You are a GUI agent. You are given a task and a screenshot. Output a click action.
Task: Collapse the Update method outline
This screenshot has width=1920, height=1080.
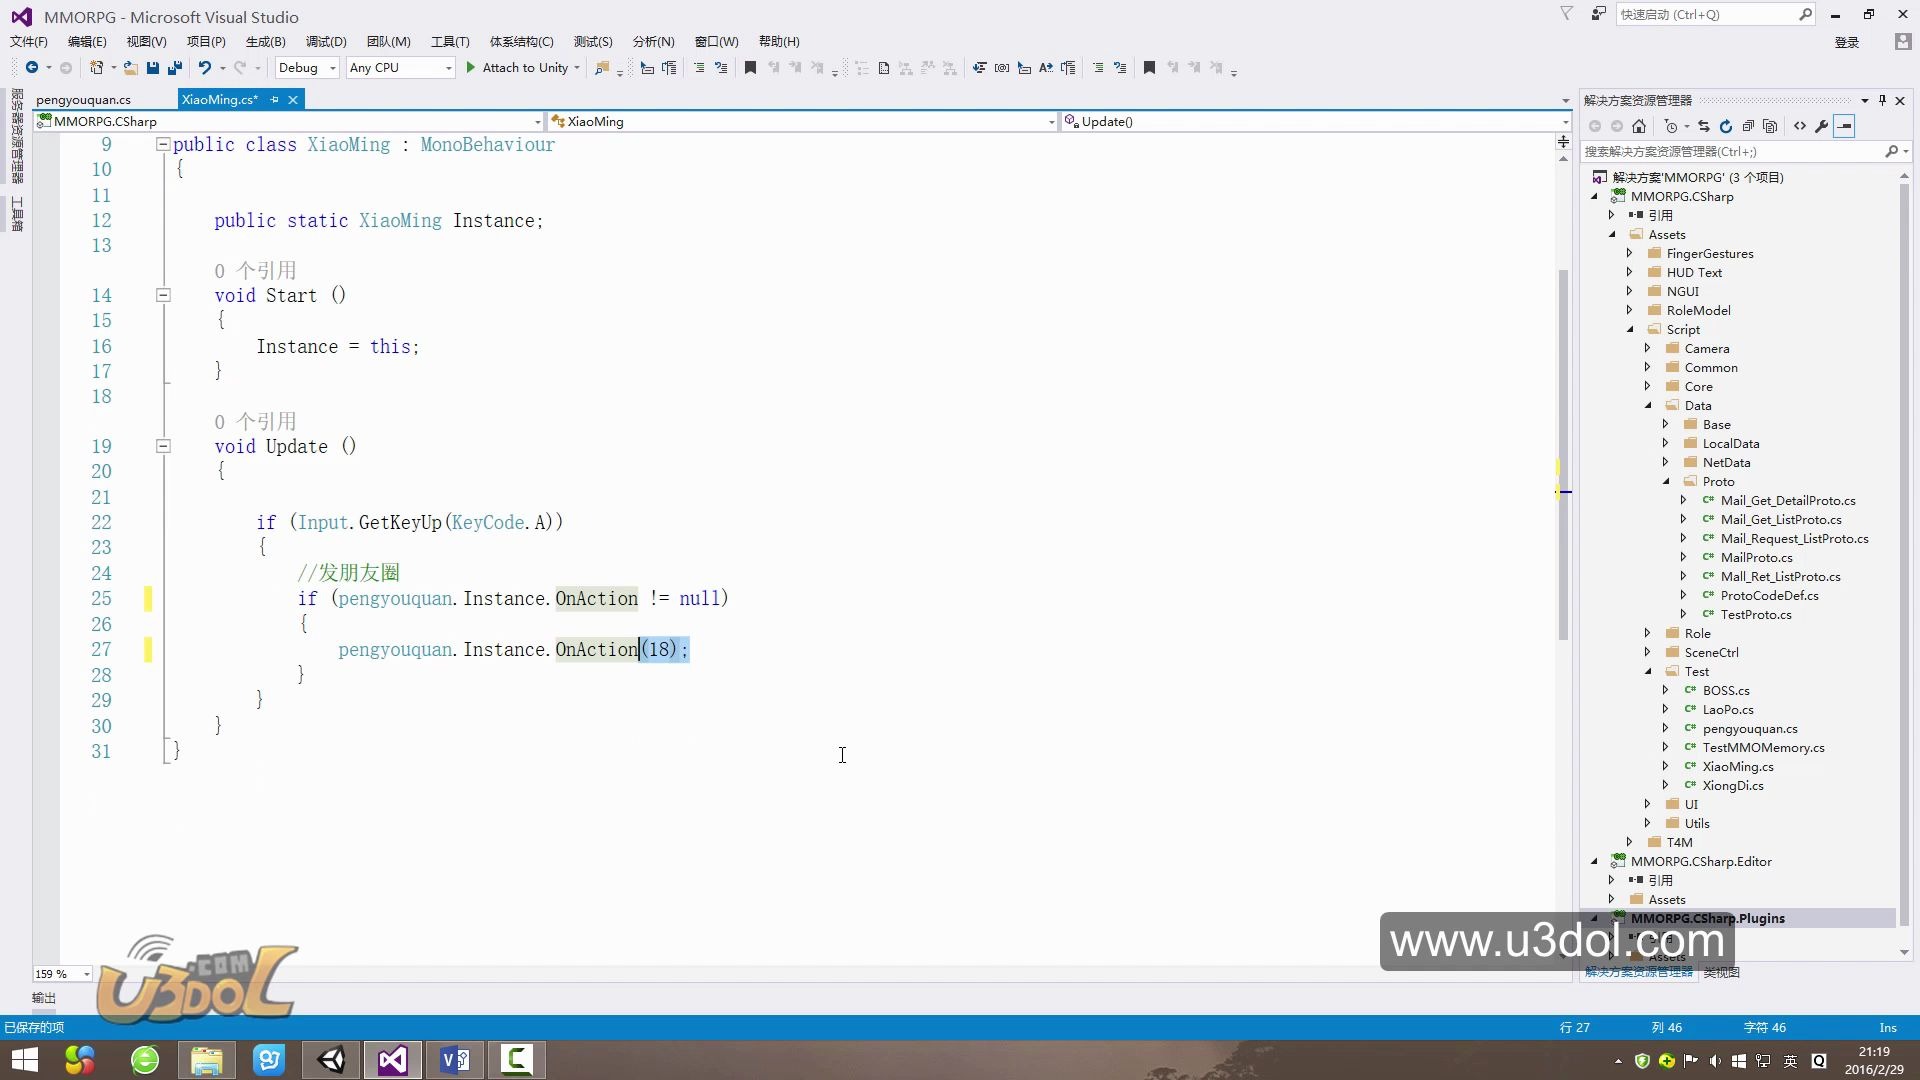[x=162, y=446]
